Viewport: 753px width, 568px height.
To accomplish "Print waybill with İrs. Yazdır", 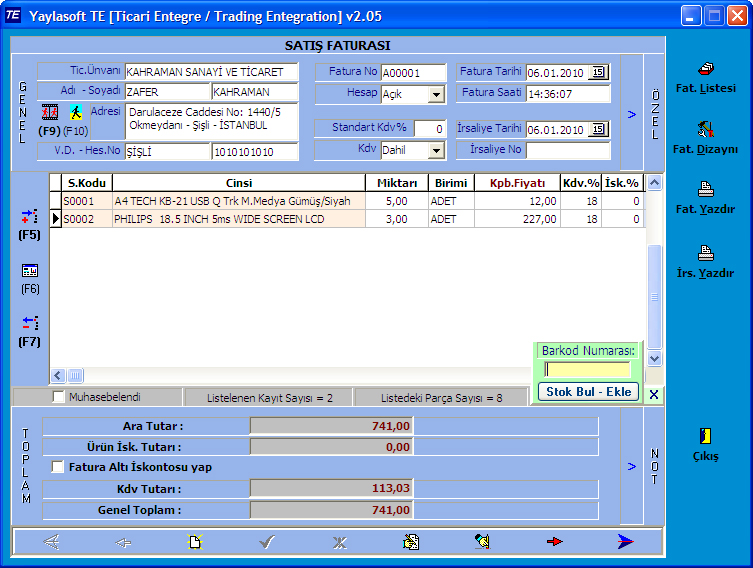I will point(705,253).
